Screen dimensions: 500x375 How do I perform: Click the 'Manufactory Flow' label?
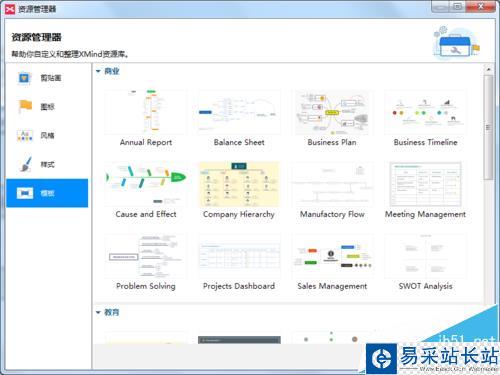pos(332,214)
